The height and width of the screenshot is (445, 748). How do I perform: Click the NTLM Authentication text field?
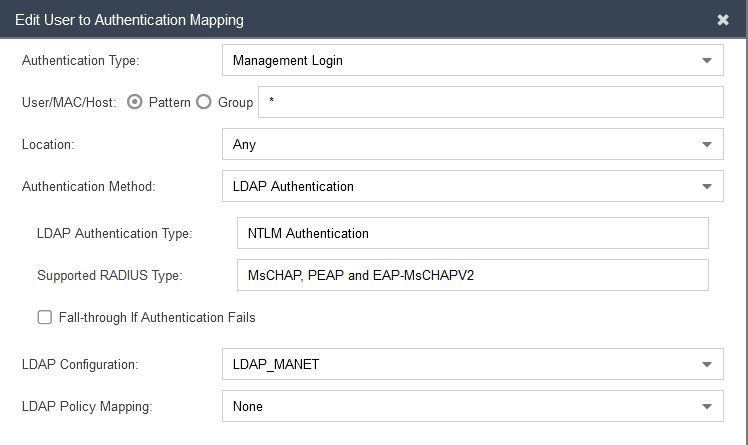[x=472, y=233]
